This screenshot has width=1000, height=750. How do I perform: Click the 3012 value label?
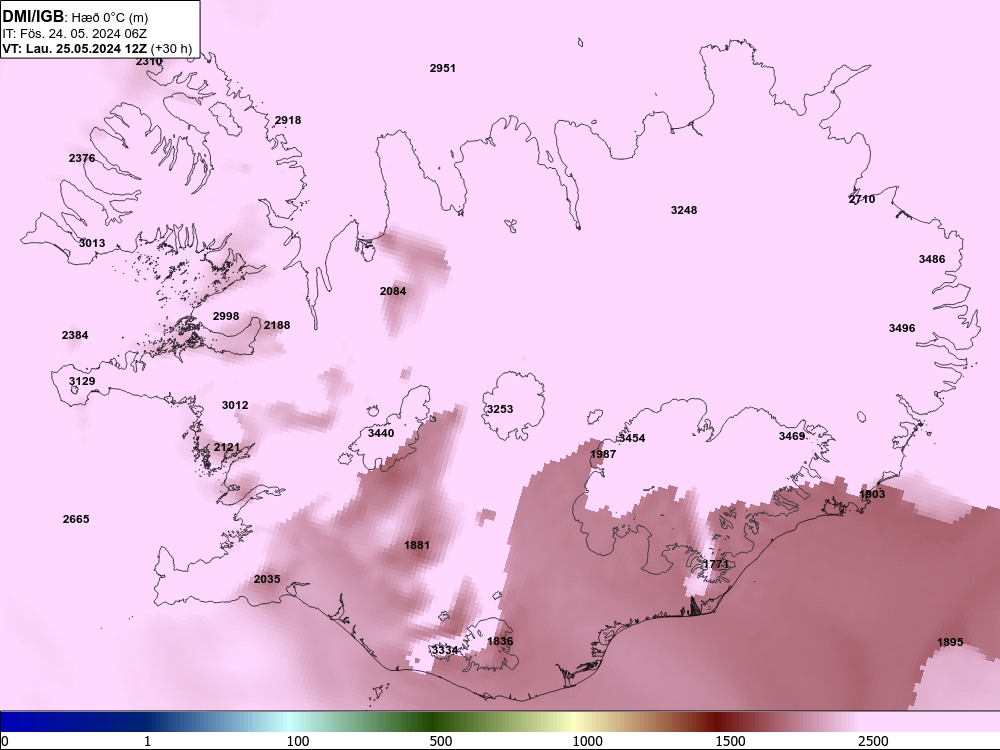pos(235,406)
